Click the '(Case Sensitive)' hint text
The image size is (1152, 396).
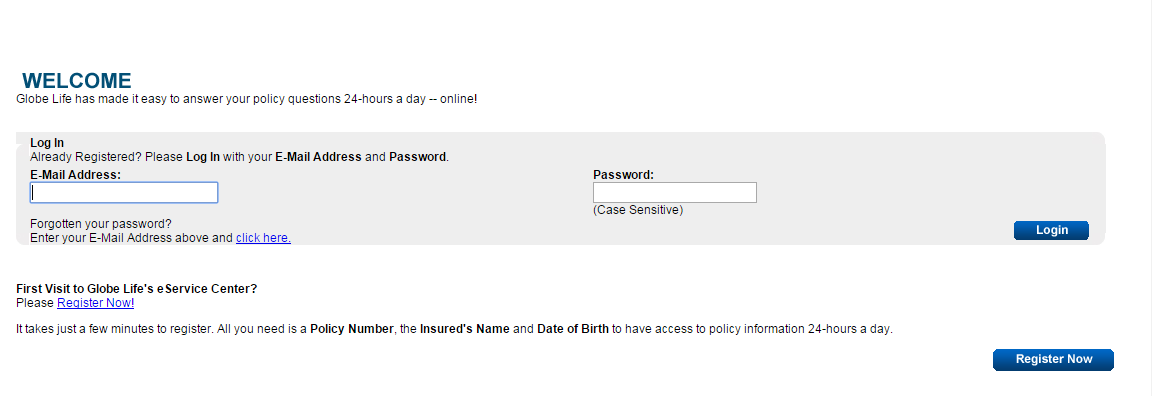pyautogui.click(x=638, y=210)
